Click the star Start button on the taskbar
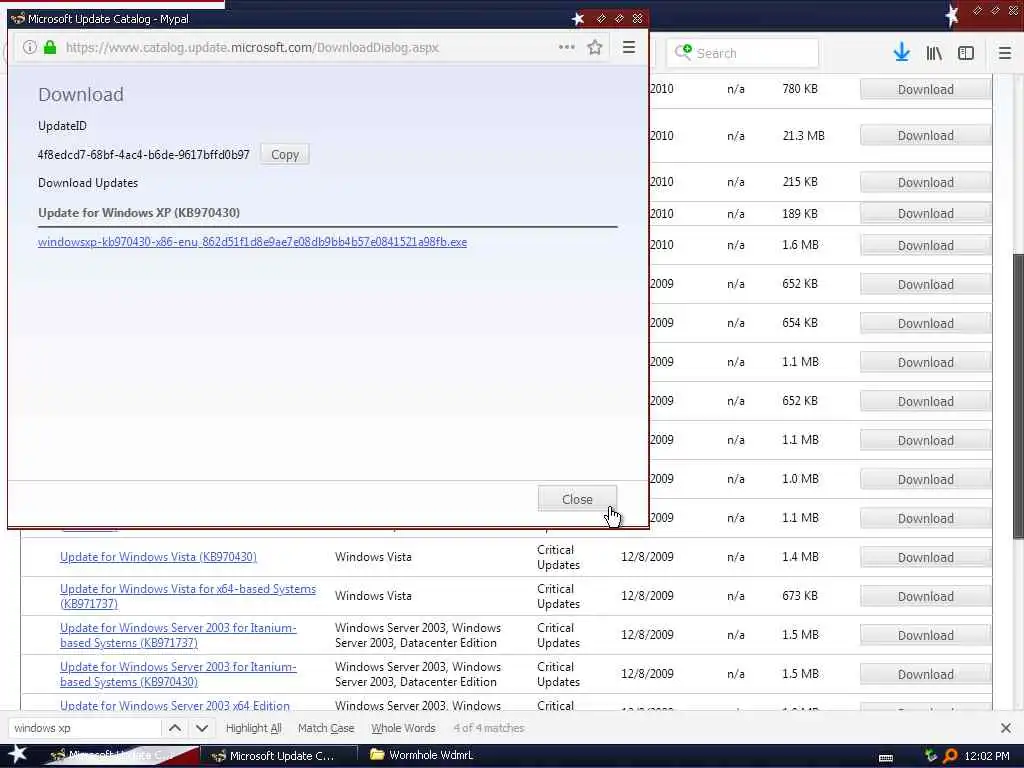The image size is (1024, 768). coord(17,754)
